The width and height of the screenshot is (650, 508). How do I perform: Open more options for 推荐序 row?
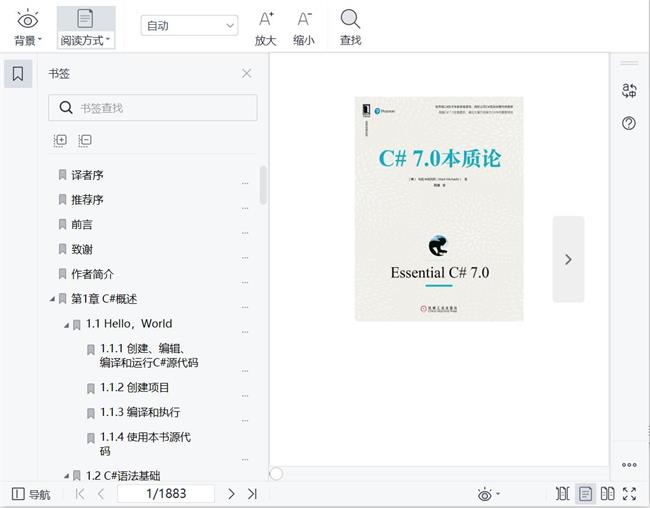[x=245, y=208]
